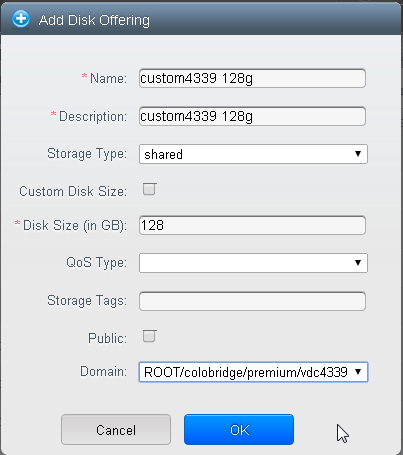
Task: Click the Storage Type label
Action: [87, 154]
